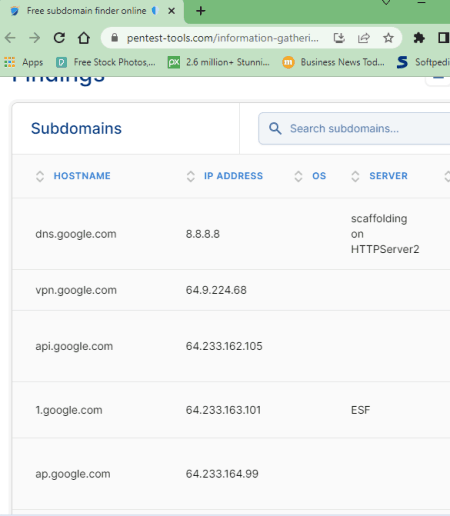Image resolution: width=450 pixels, height=516 pixels.
Task: Sort the table by IP ADDRESS
Action: pos(233,176)
